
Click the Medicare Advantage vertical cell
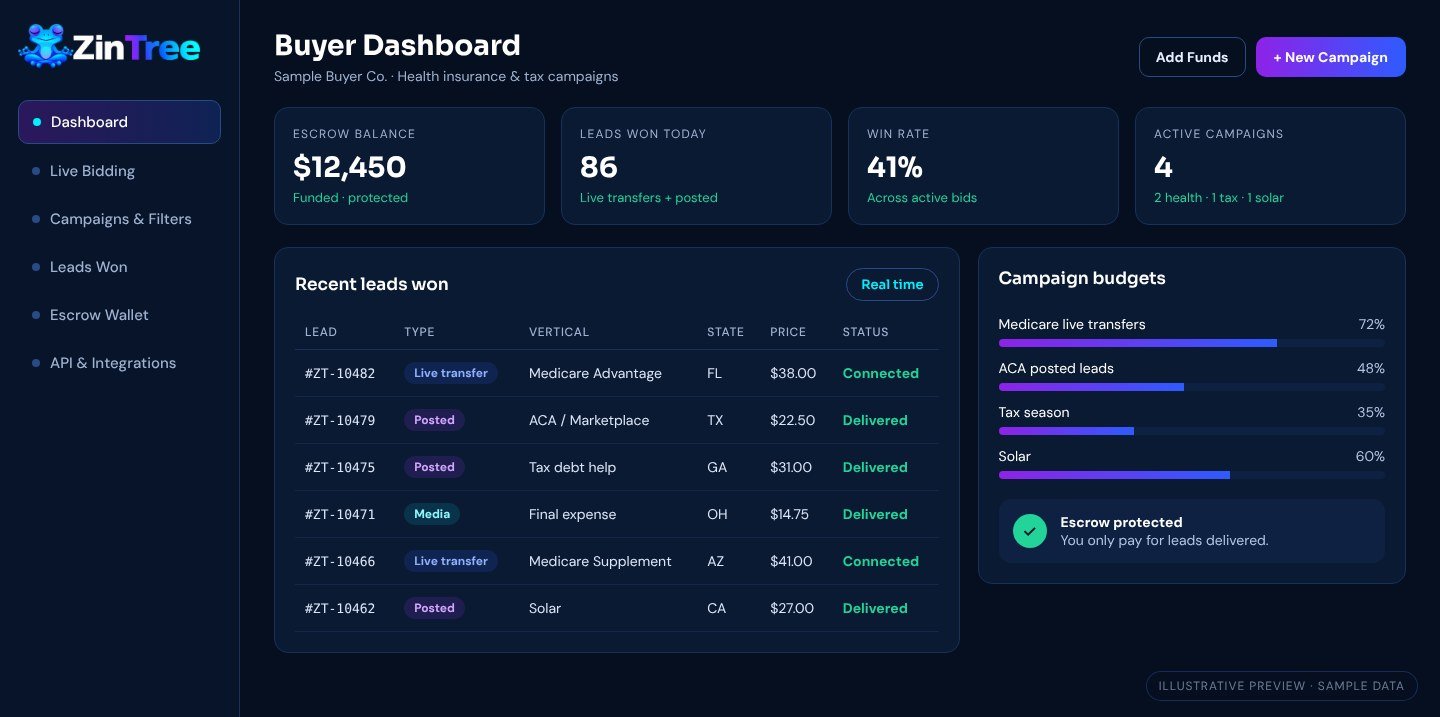595,374
